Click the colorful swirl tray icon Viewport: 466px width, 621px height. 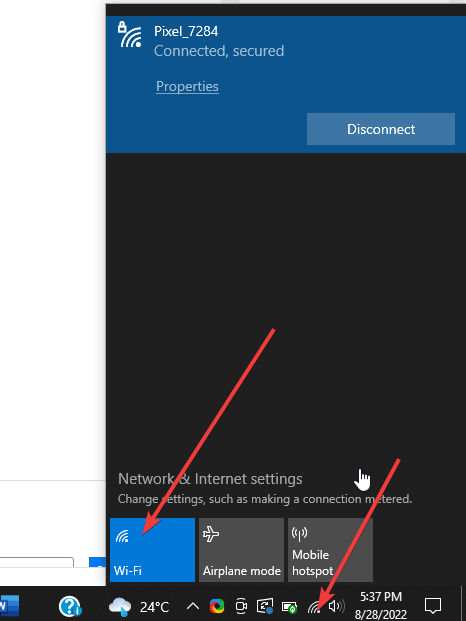(x=217, y=606)
